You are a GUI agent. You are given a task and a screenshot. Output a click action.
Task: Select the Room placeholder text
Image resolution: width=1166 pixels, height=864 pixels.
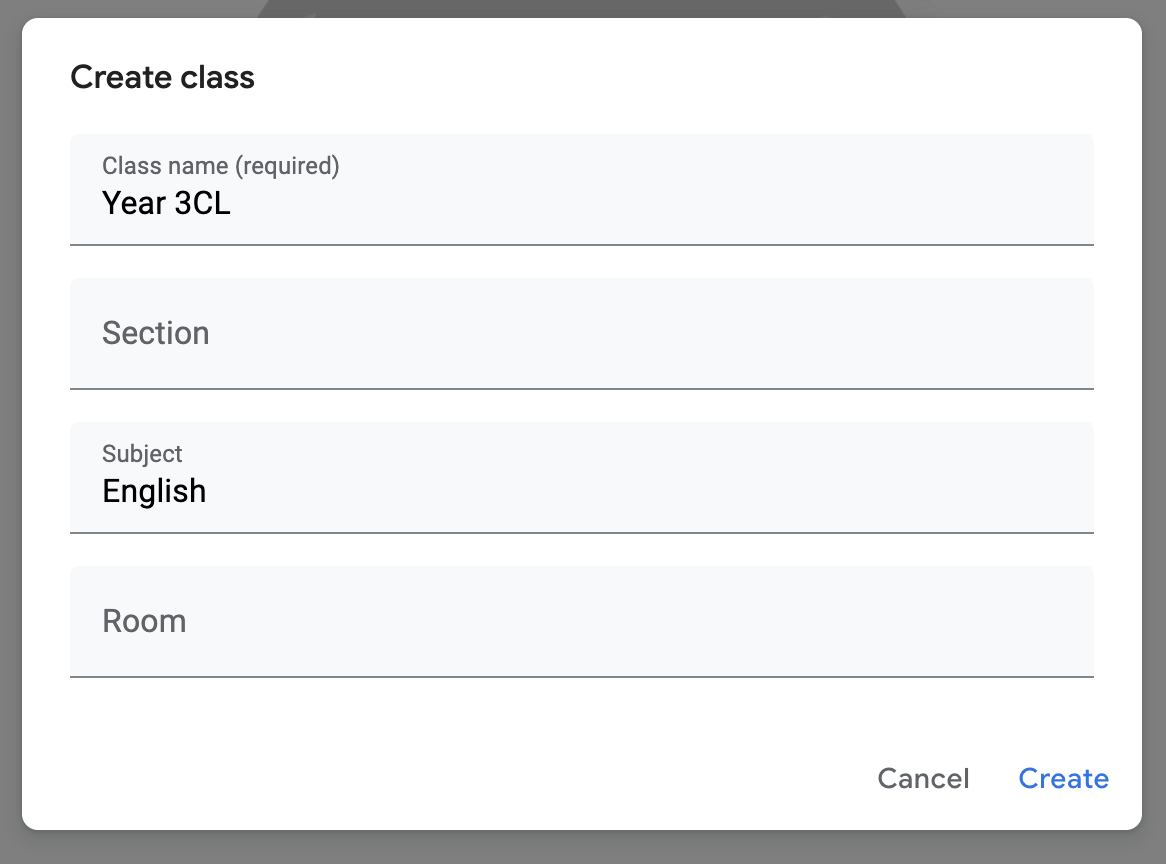(144, 621)
